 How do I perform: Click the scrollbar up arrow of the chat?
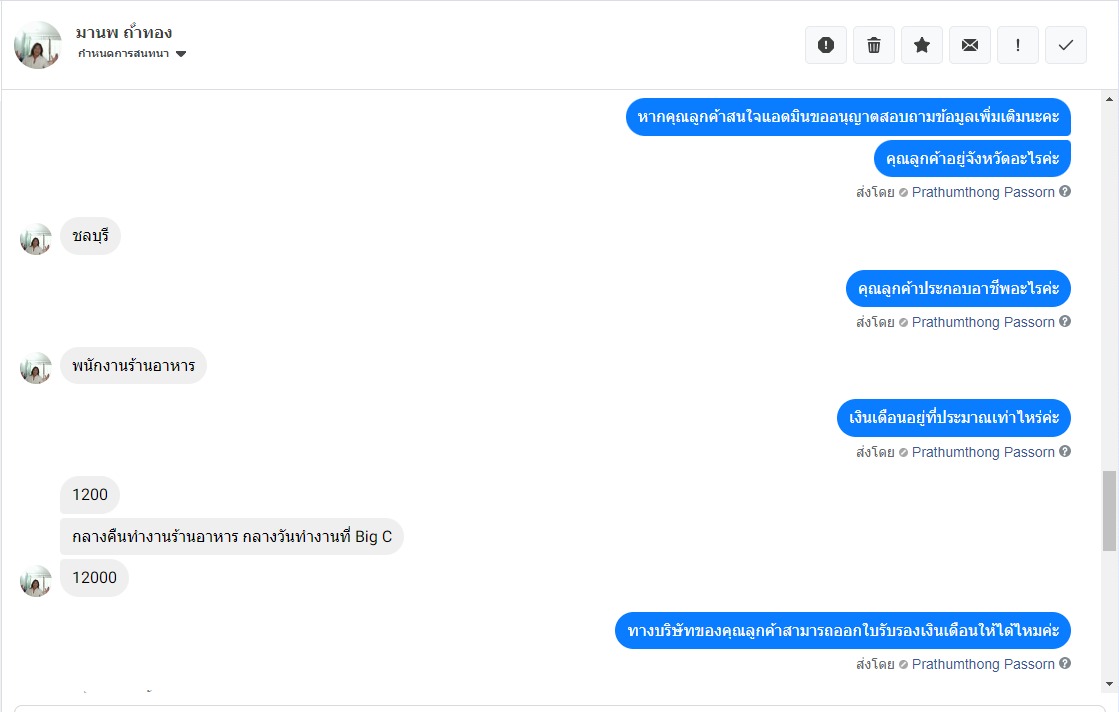[x=1109, y=100]
